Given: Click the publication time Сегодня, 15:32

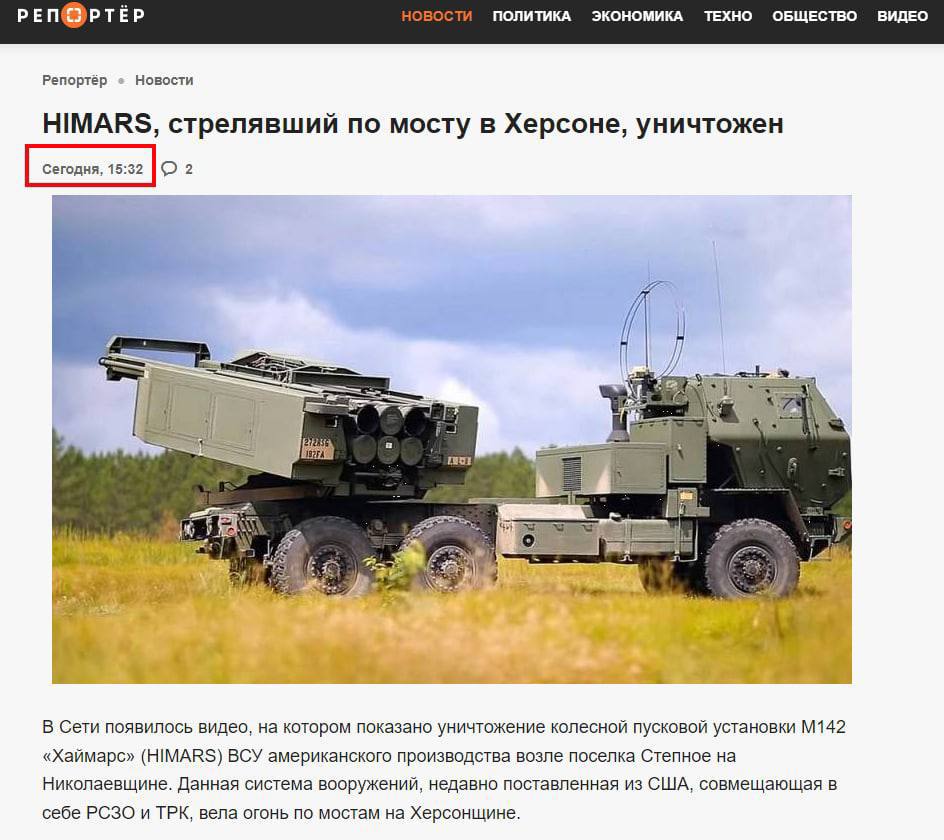Looking at the screenshot, I should click(93, 169).
